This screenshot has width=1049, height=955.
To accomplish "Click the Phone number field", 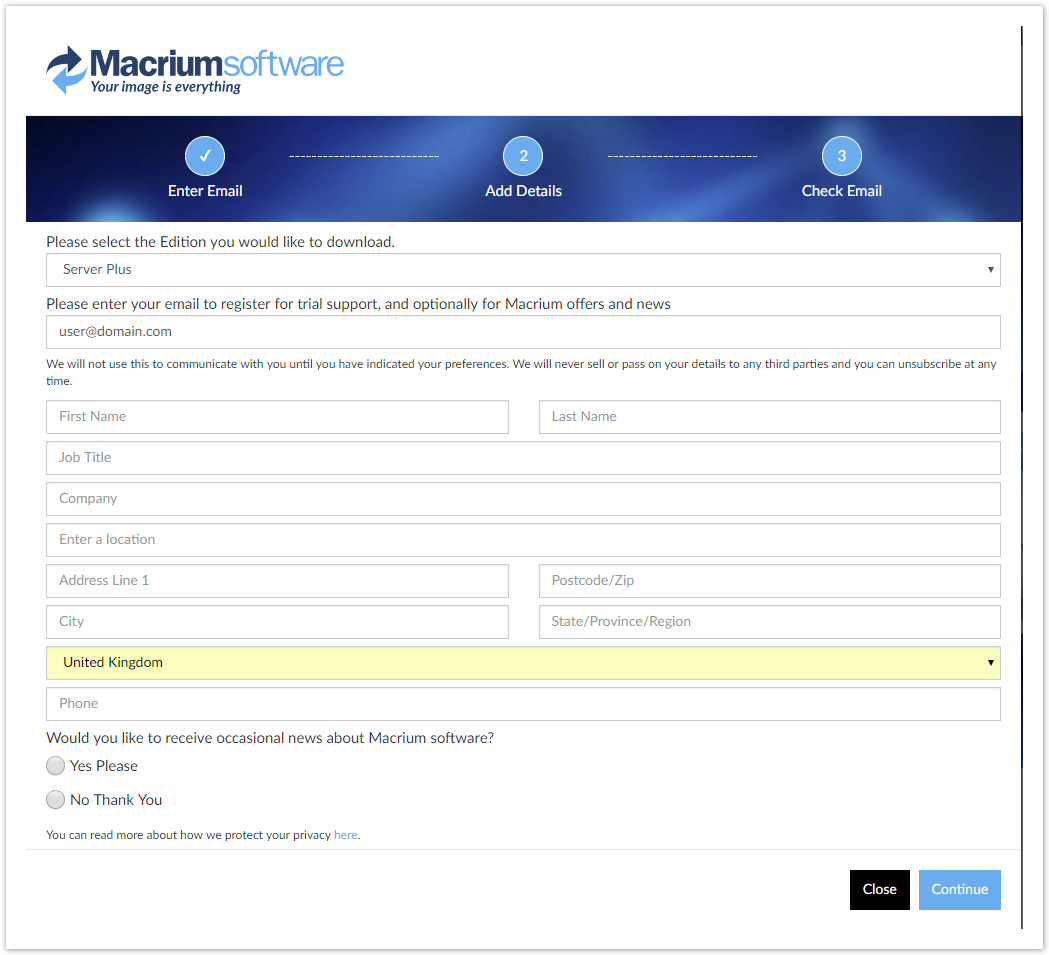I will [x=523, y=704].
